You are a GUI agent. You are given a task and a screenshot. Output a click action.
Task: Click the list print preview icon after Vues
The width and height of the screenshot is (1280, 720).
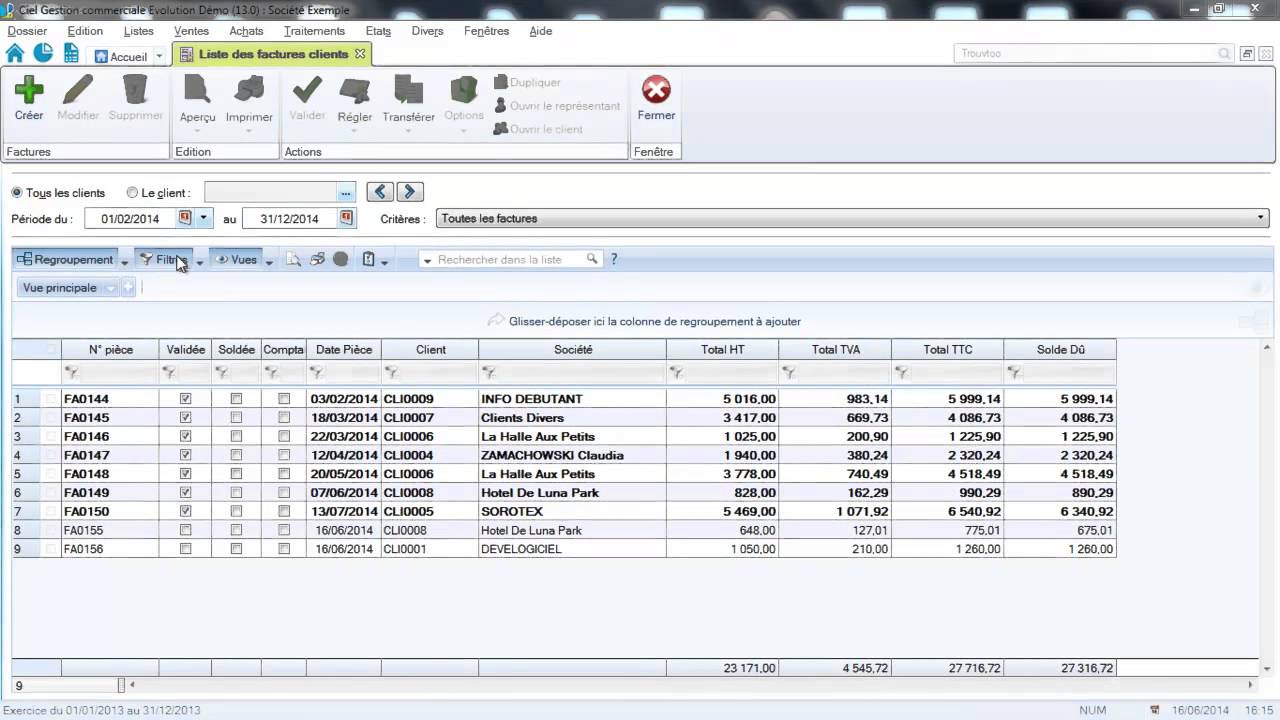[x=293, y=259]
